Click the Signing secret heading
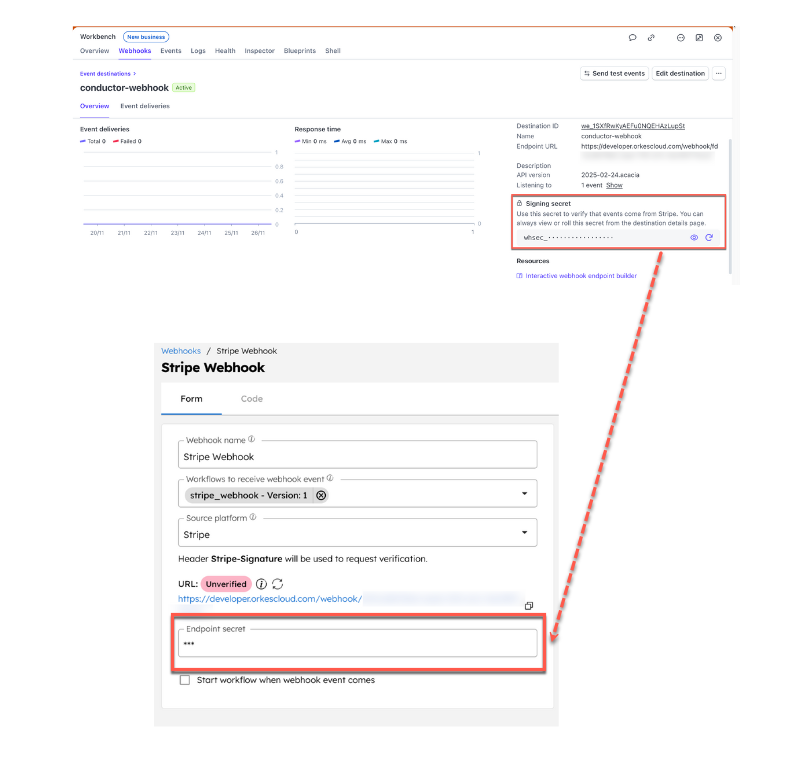Viewport: 794px width, 782px height. click(548, 204)
